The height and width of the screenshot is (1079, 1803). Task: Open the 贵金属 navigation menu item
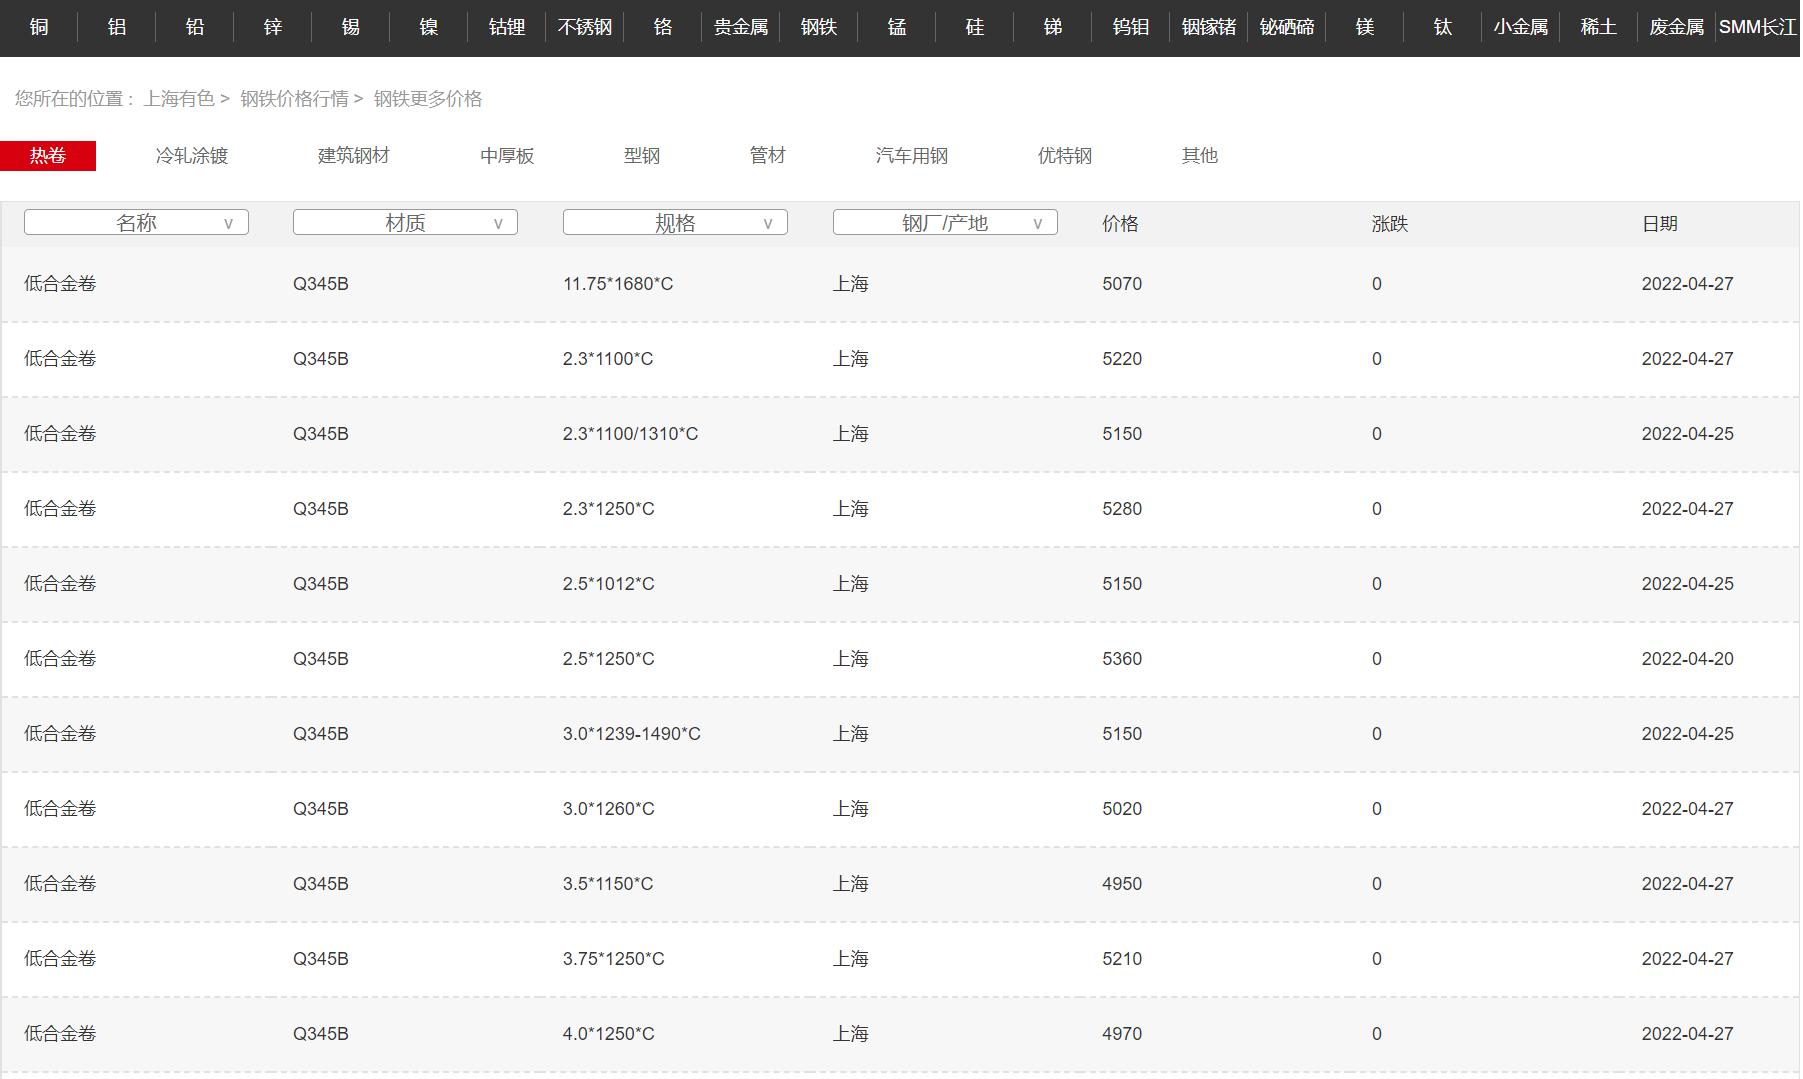point(741,27)
